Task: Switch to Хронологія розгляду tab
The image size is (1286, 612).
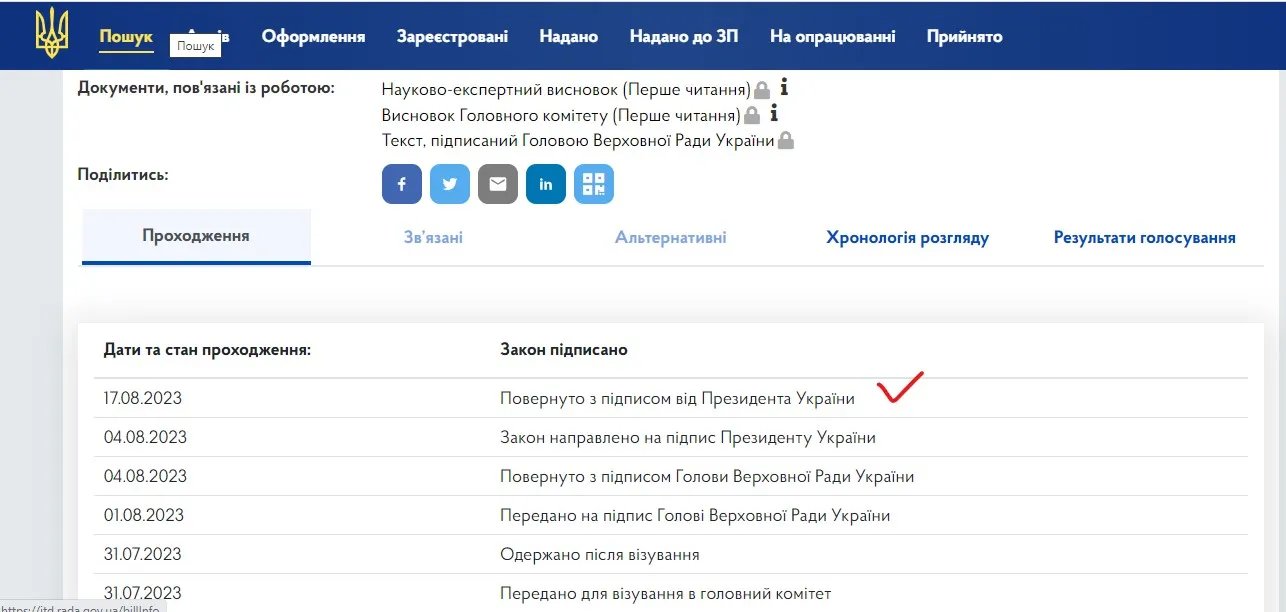Action: (x=907, y=238)
